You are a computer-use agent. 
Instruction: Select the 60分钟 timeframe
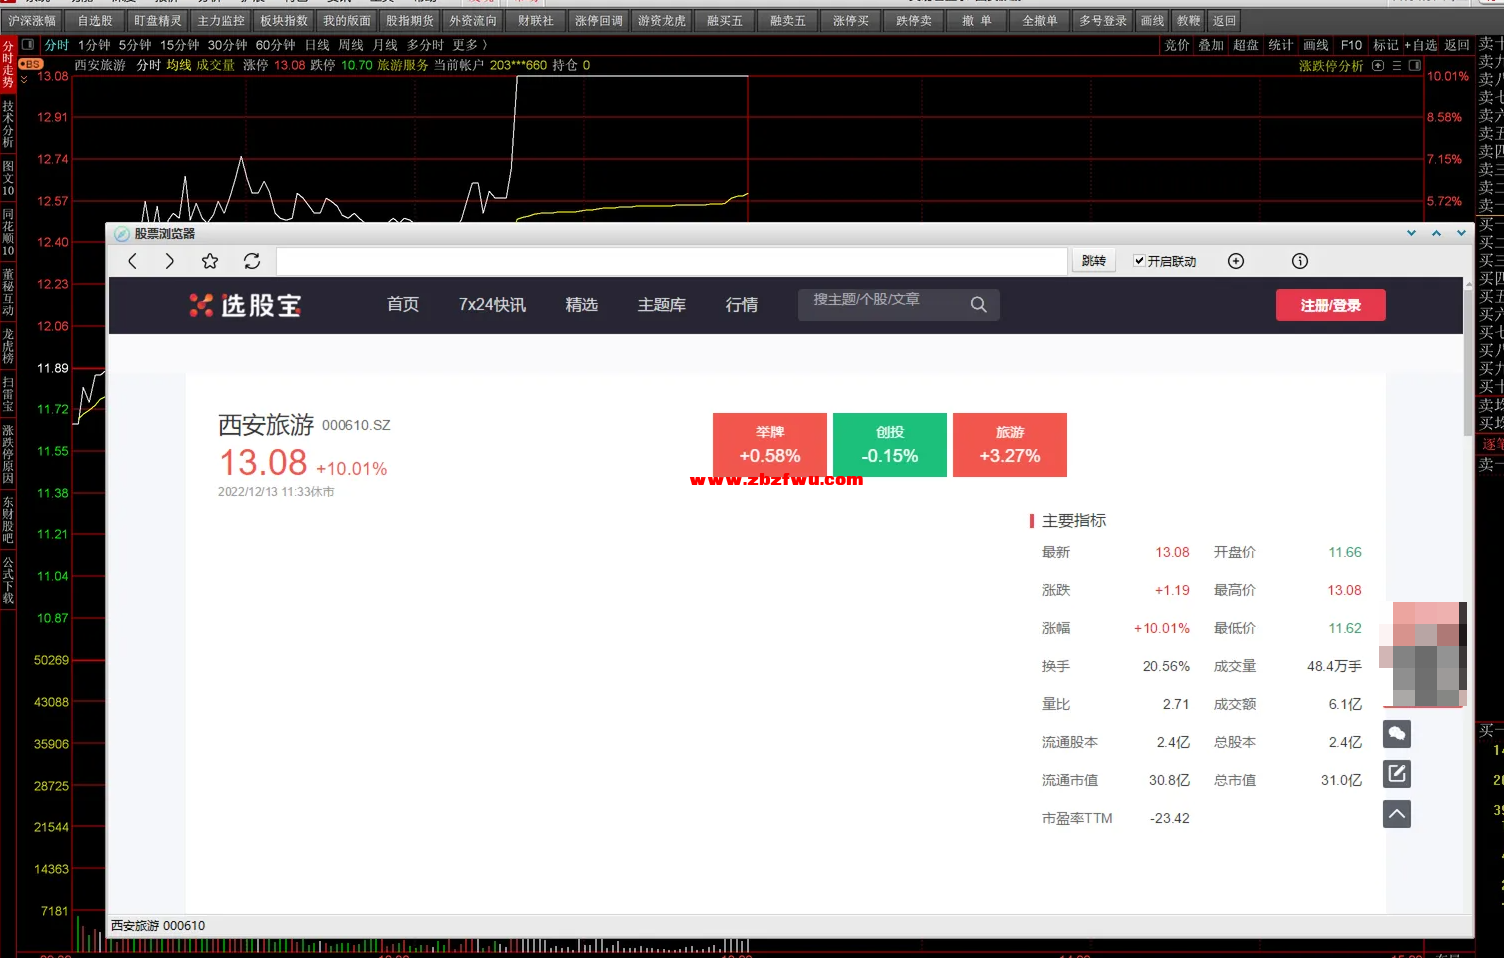[x=276, y=45]
